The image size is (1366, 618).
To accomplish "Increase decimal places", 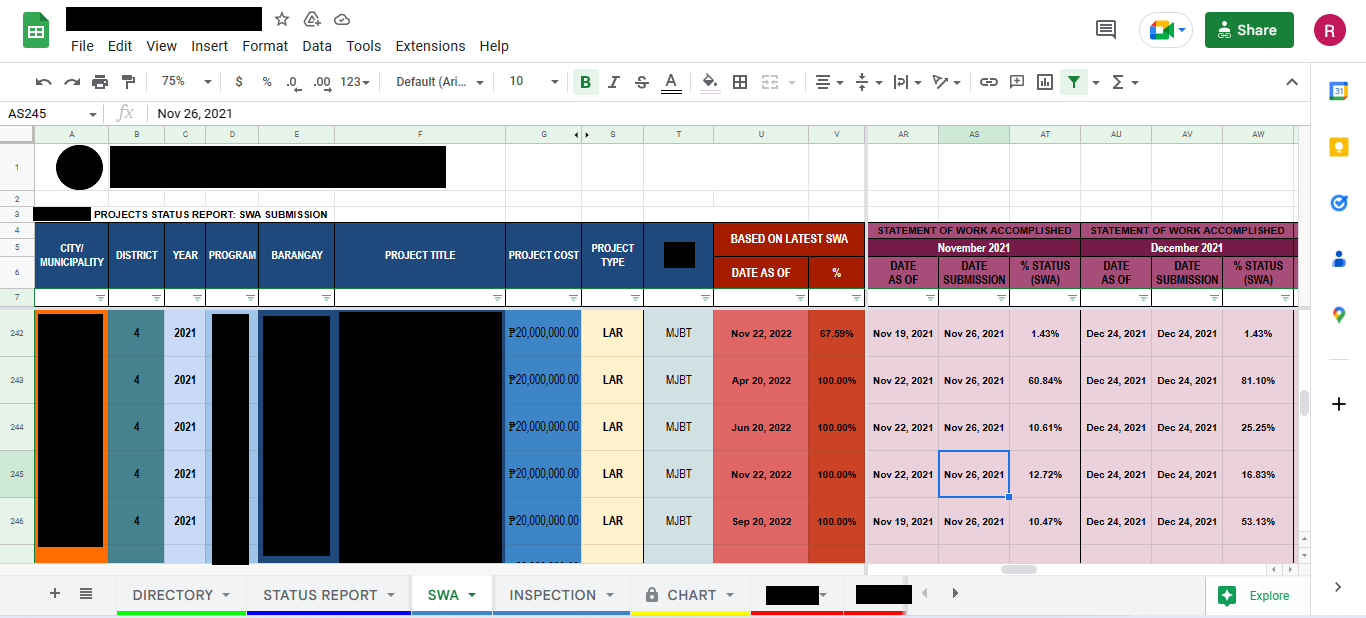I will point(321,82).
